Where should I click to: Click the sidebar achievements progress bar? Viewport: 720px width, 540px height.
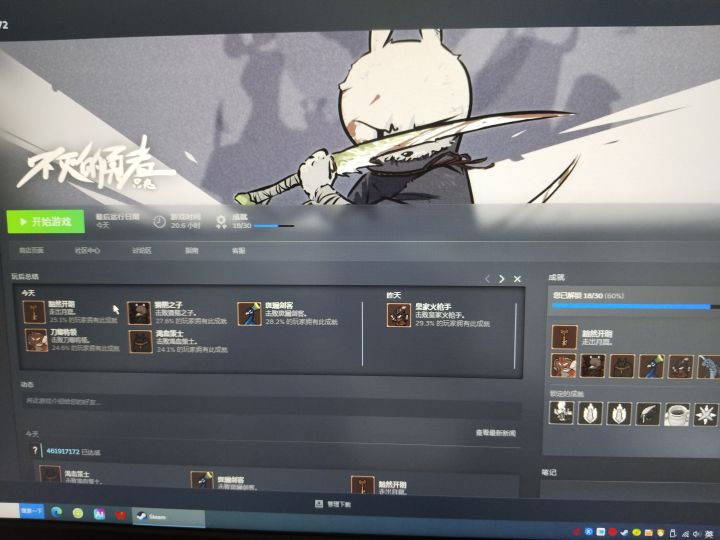636,306
